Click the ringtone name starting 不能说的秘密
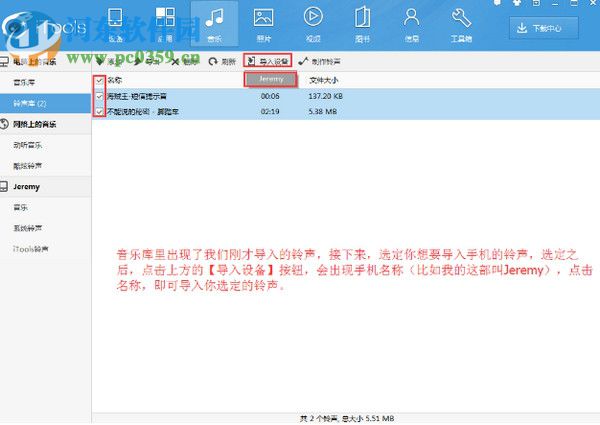Viewport: 600px width, 425px height. pyautogui.click(x=142, y=111)
